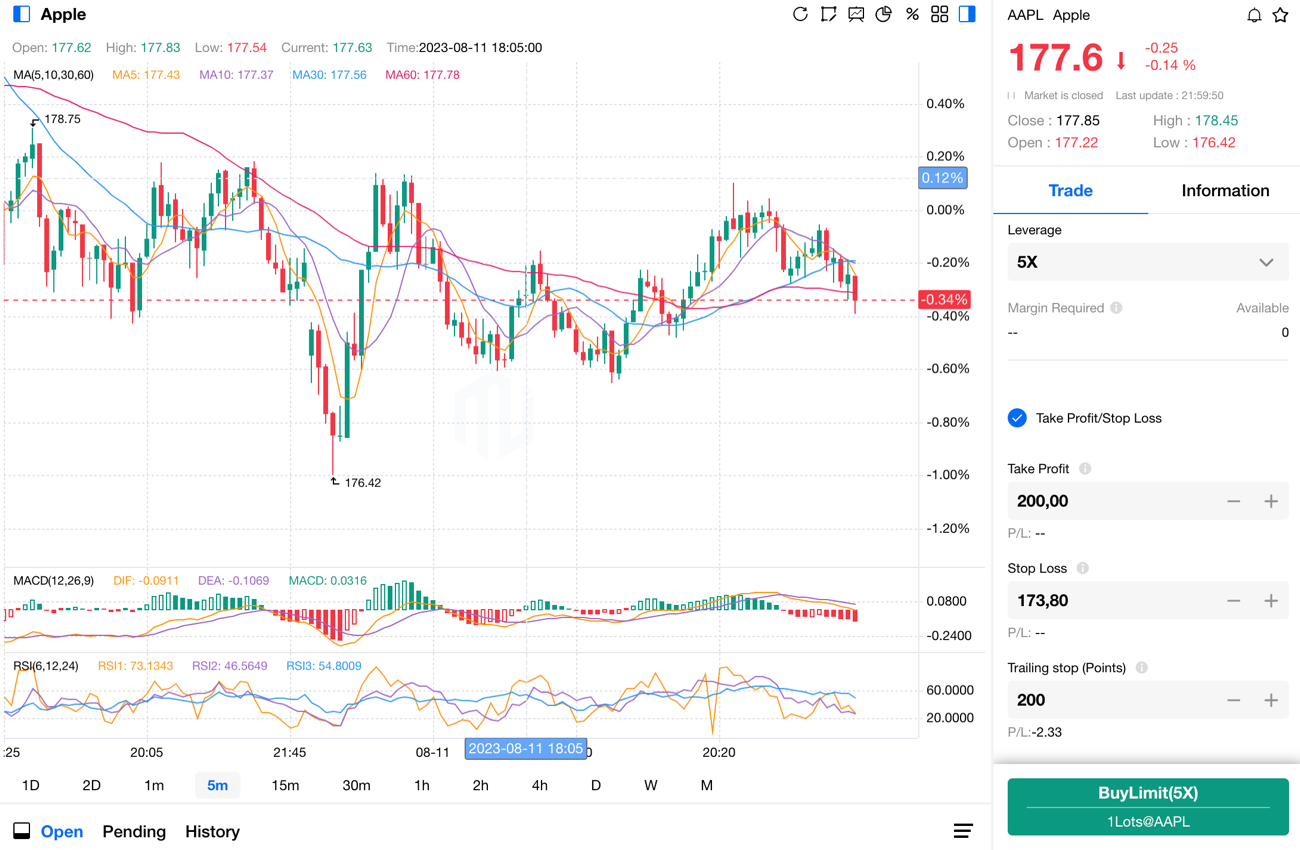This screenshot has height=850, width=1300.
Task: Open the Pending orders tab
Action: 134,831
